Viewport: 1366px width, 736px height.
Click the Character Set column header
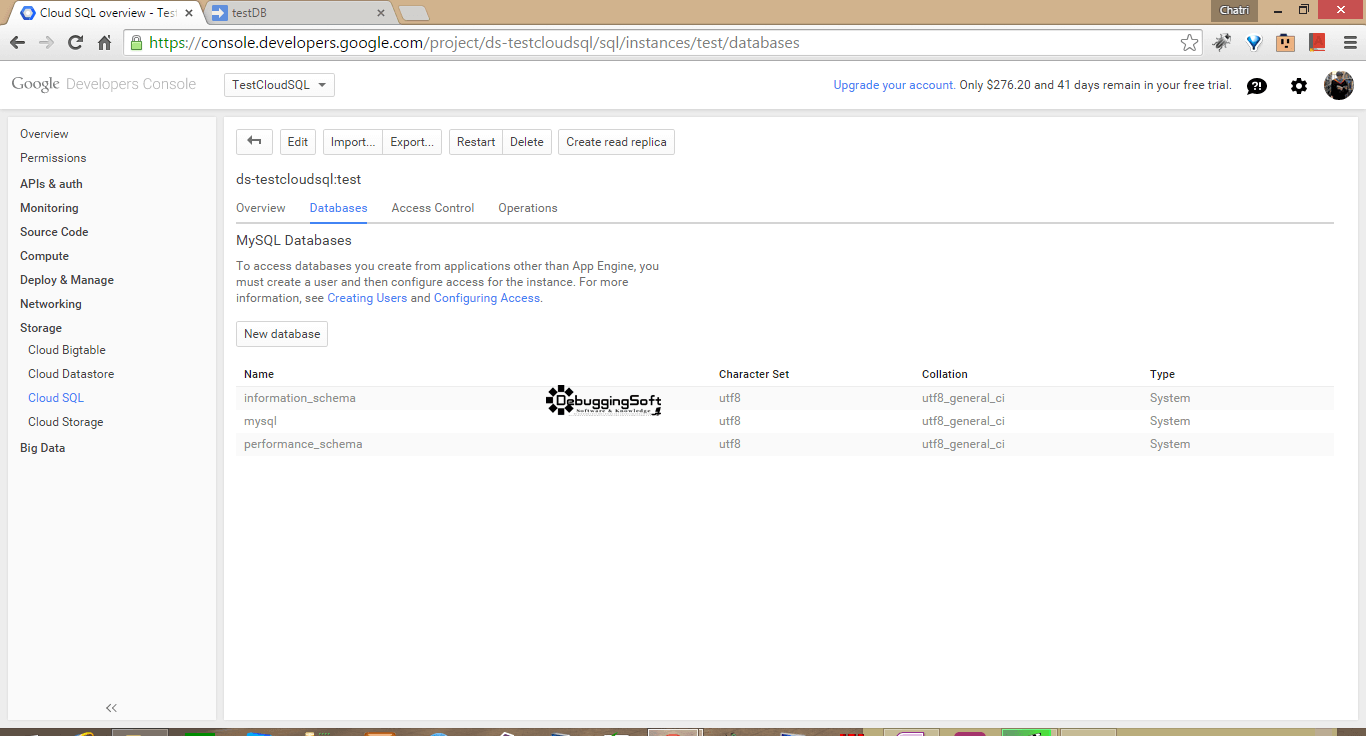(x=754, y=374)
